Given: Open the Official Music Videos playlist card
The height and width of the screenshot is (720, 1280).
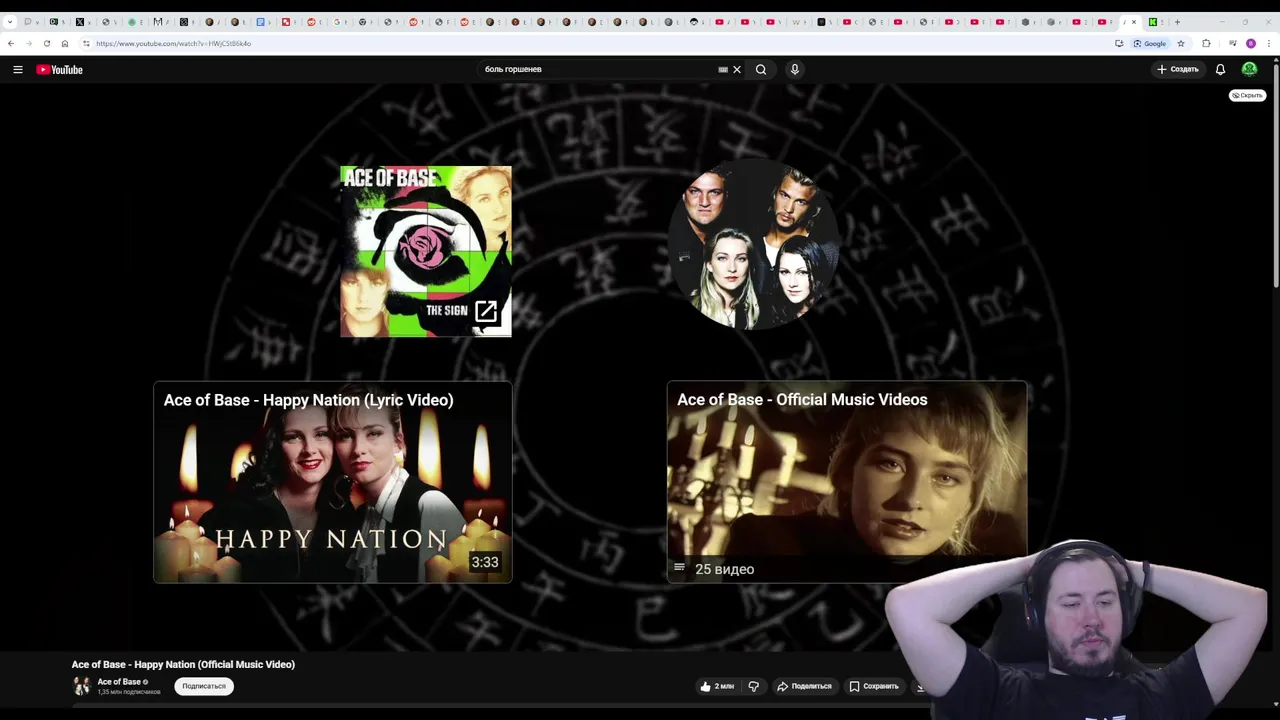Looking at the screenshot, I should pyautogui.click(x=847, y=481).
